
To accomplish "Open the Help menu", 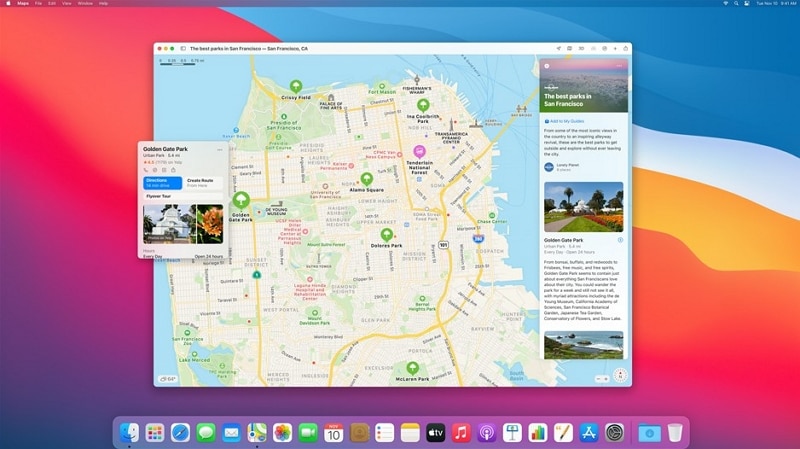I will [x=104, y=3].
